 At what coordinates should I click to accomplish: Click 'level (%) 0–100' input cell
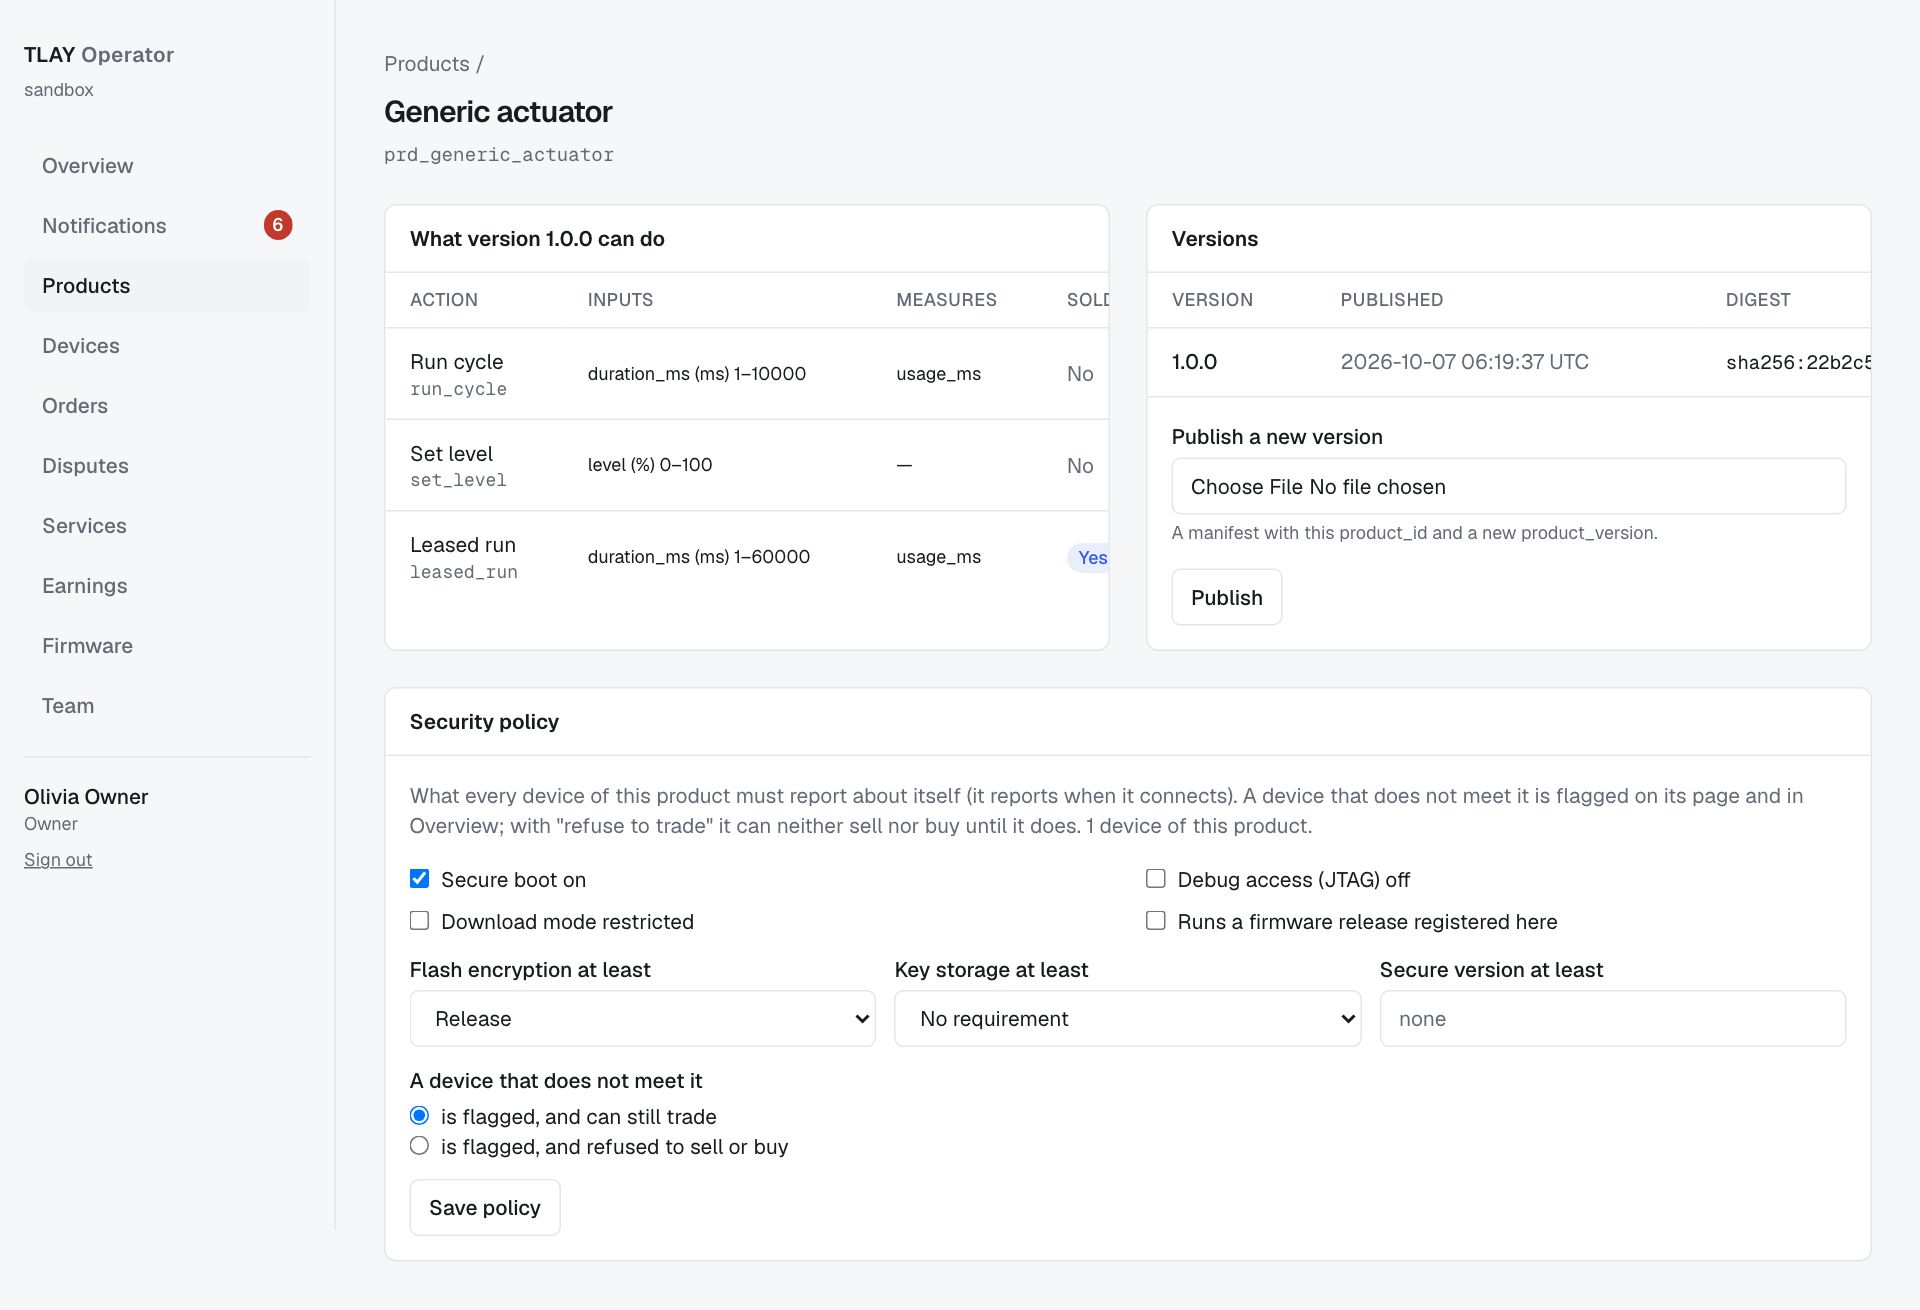point(650,465)
